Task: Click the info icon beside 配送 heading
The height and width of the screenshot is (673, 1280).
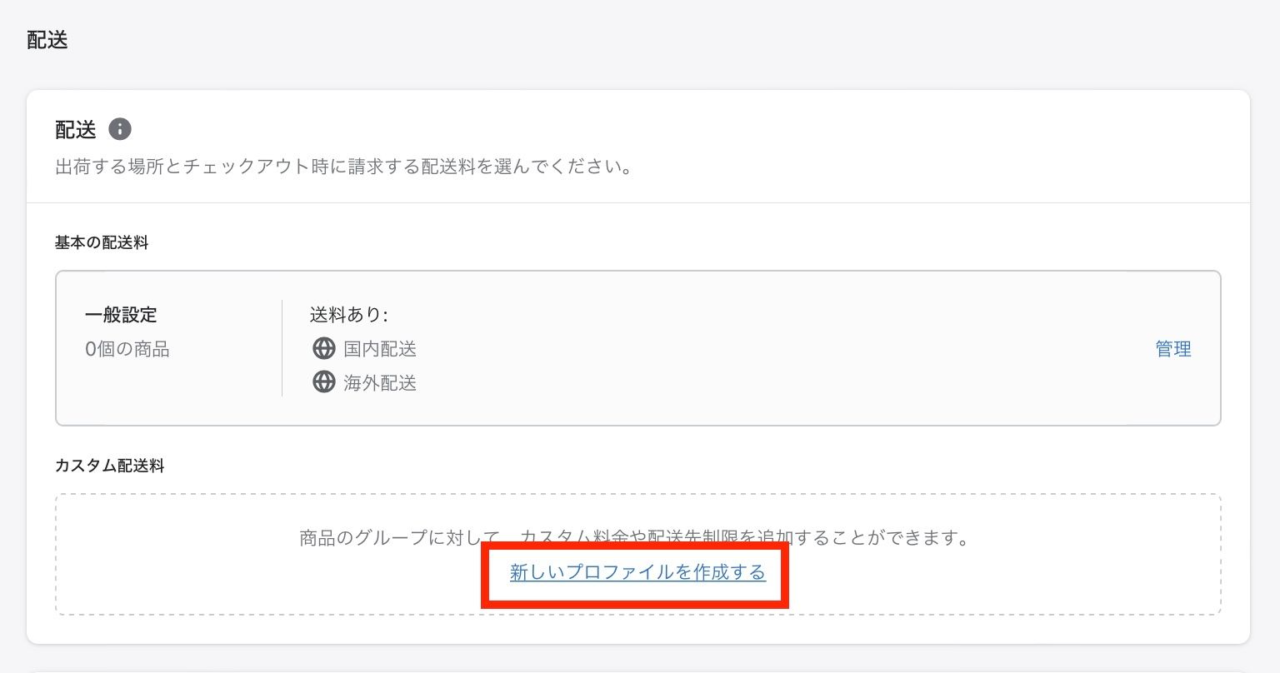Action: pyautogui.click(x=120, y=129)
